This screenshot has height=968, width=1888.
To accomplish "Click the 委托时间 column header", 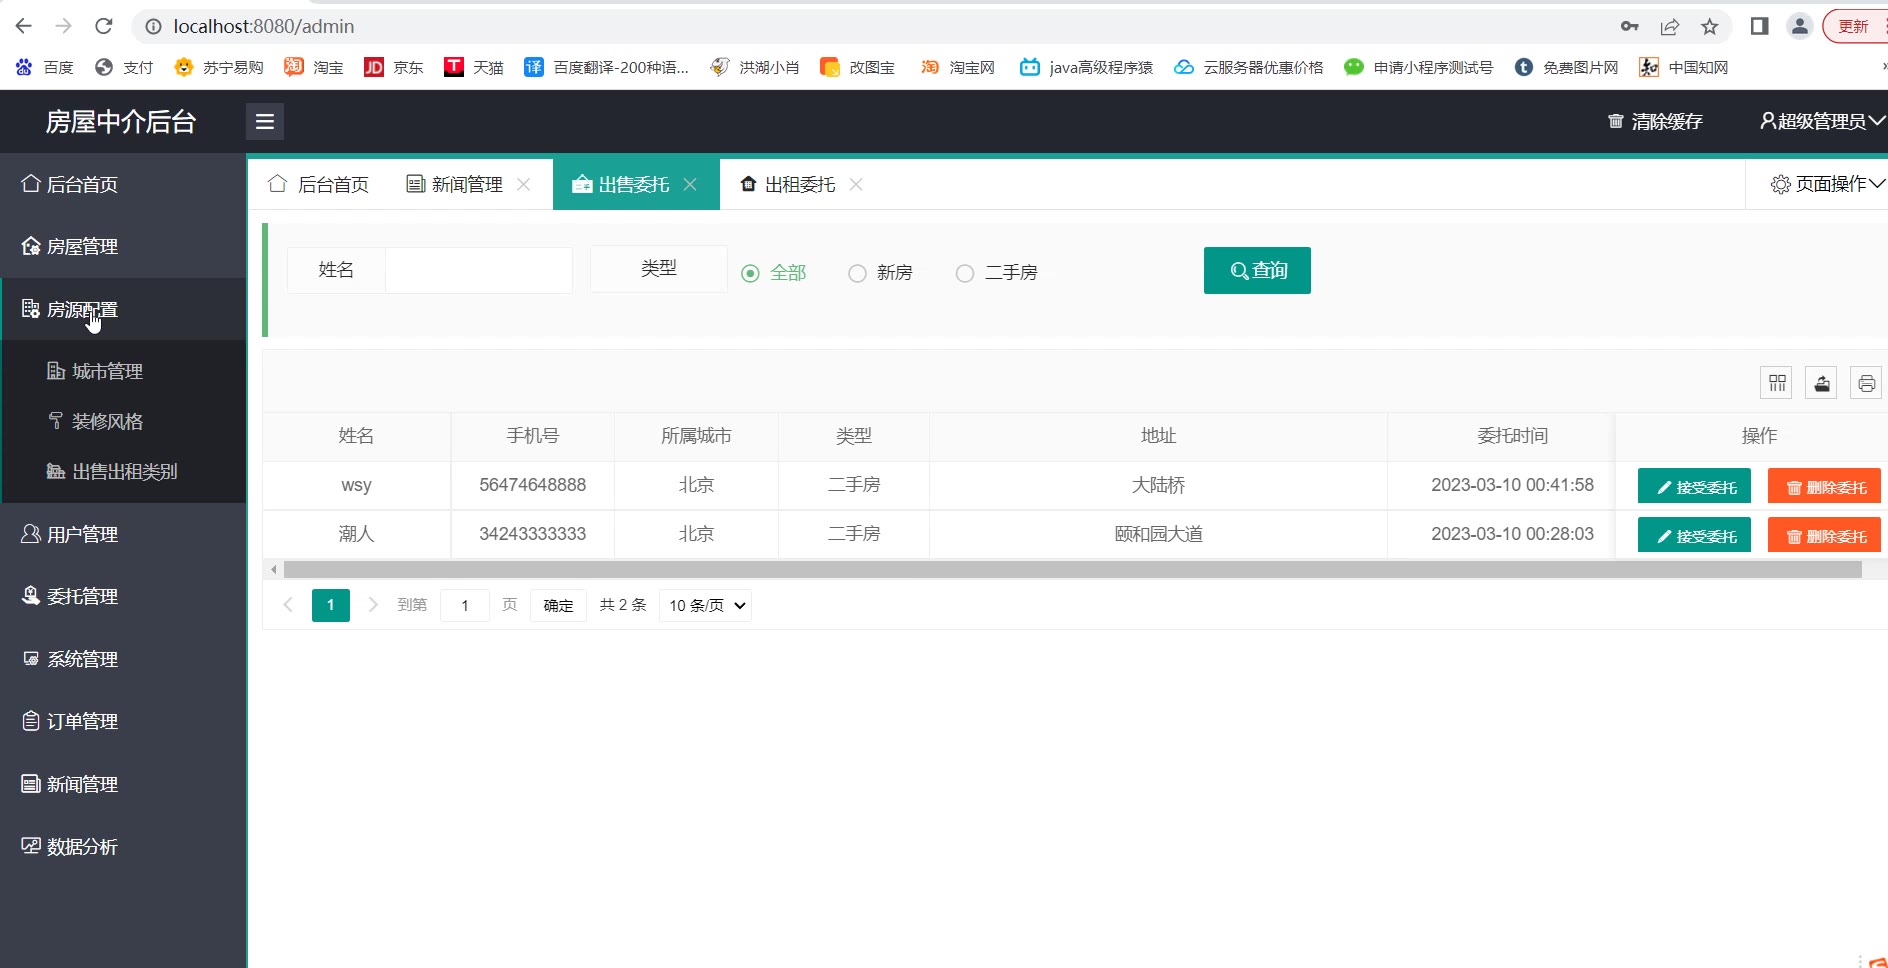I will (1512, 436).
